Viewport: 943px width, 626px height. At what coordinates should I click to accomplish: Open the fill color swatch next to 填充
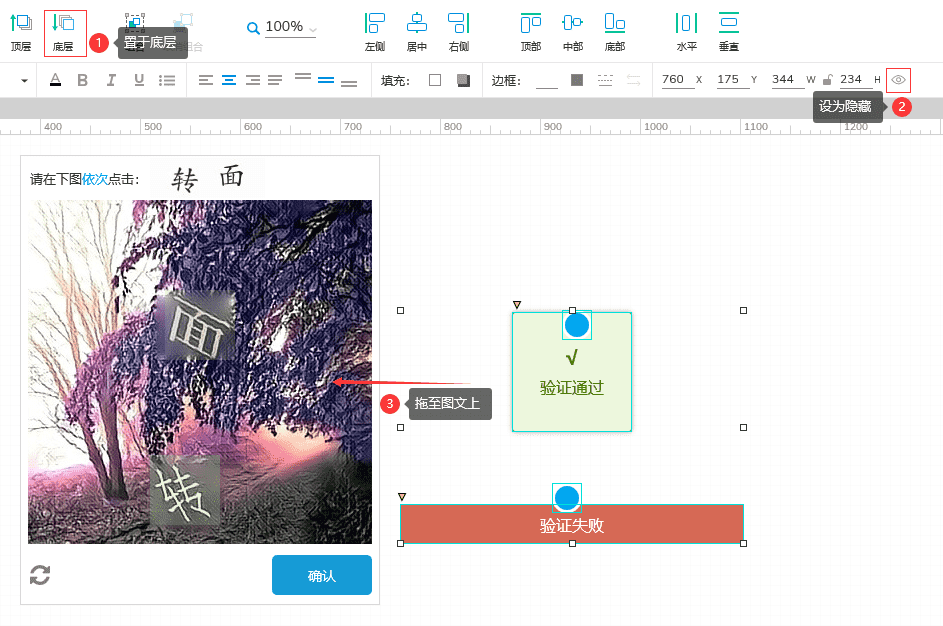tap(437, 81)
